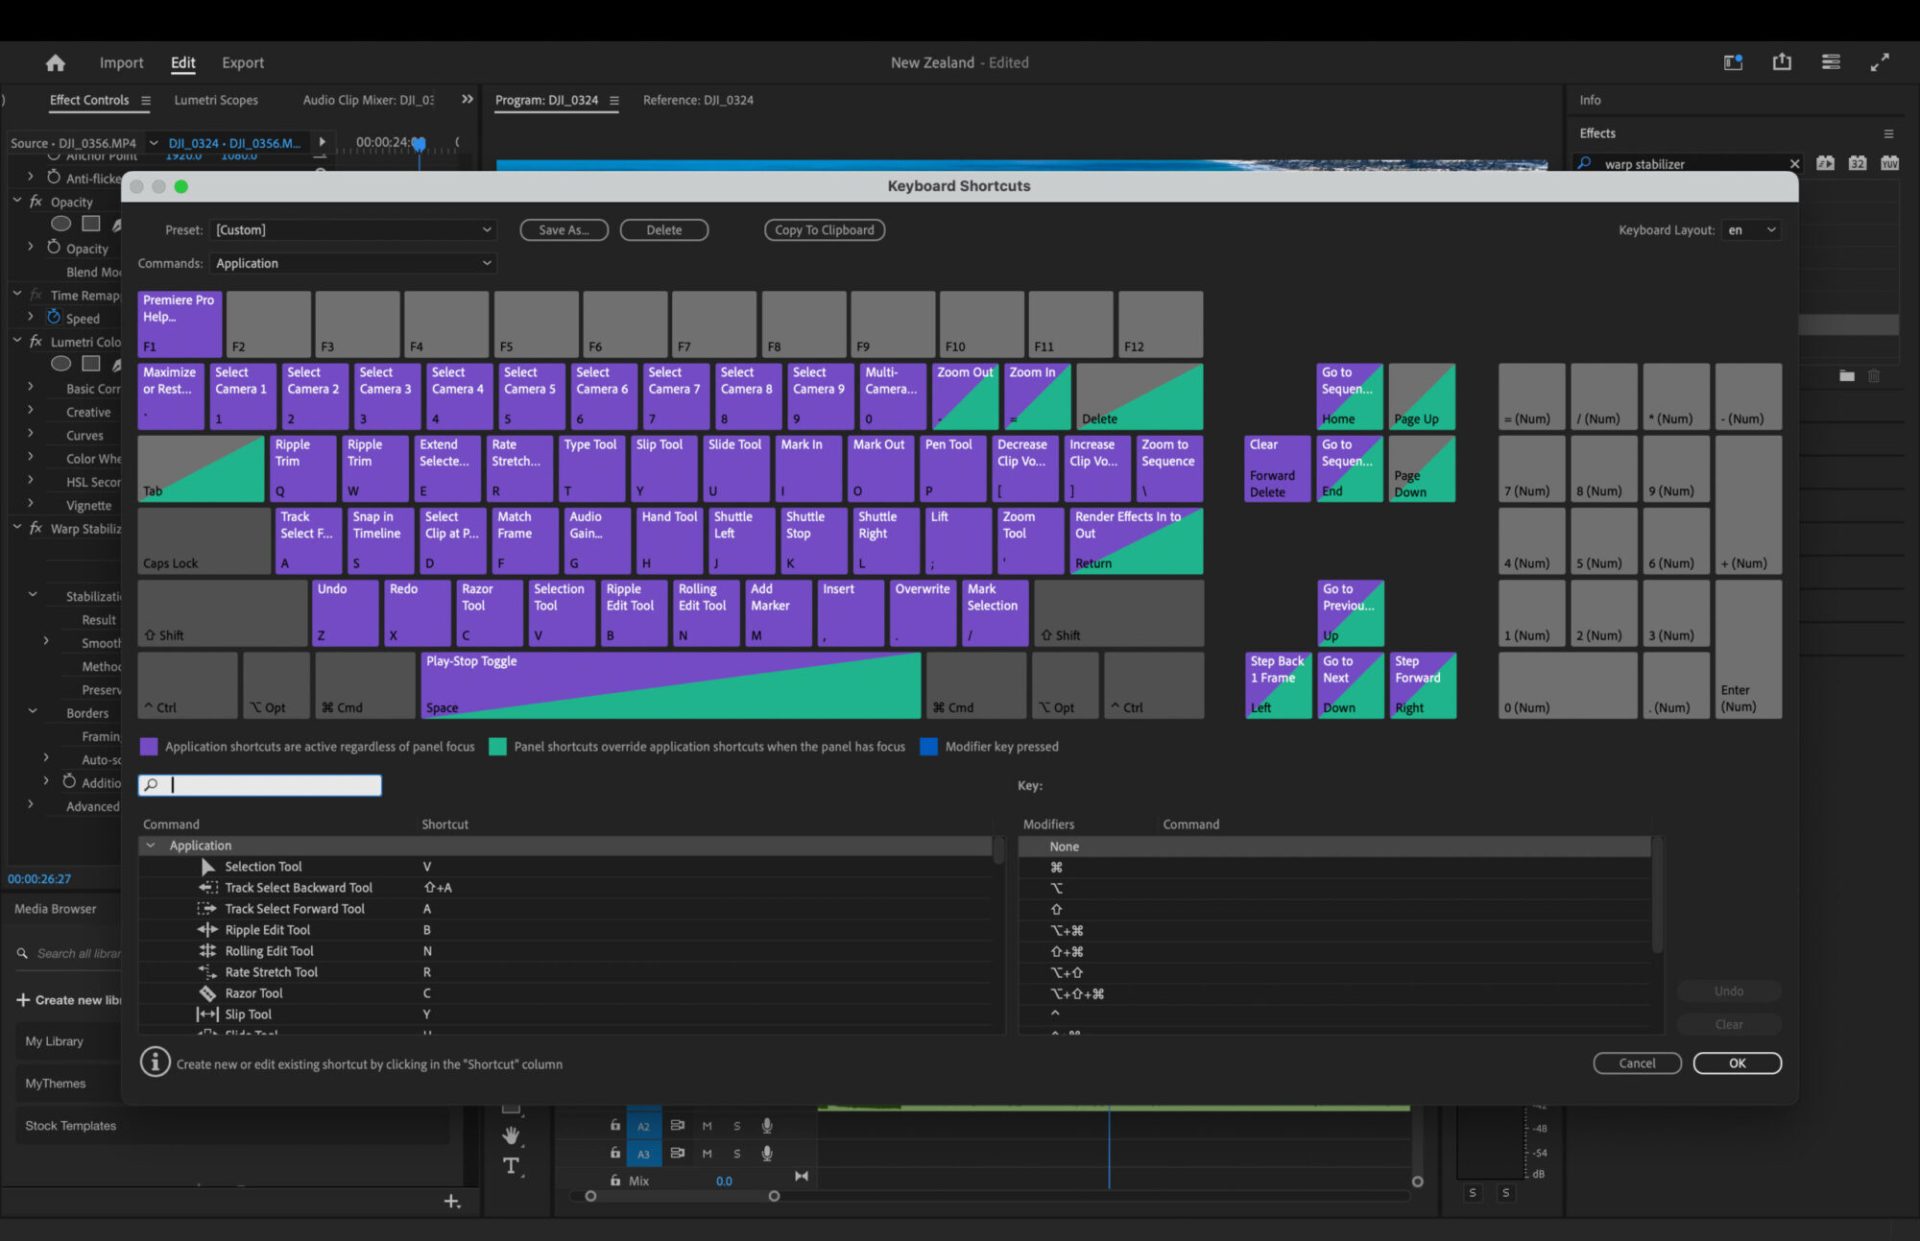Image resolution: width=1920 pixels, height=1241 pixels.
Task: Open the Lumetri Scopes tab
Action: (216, 100)
